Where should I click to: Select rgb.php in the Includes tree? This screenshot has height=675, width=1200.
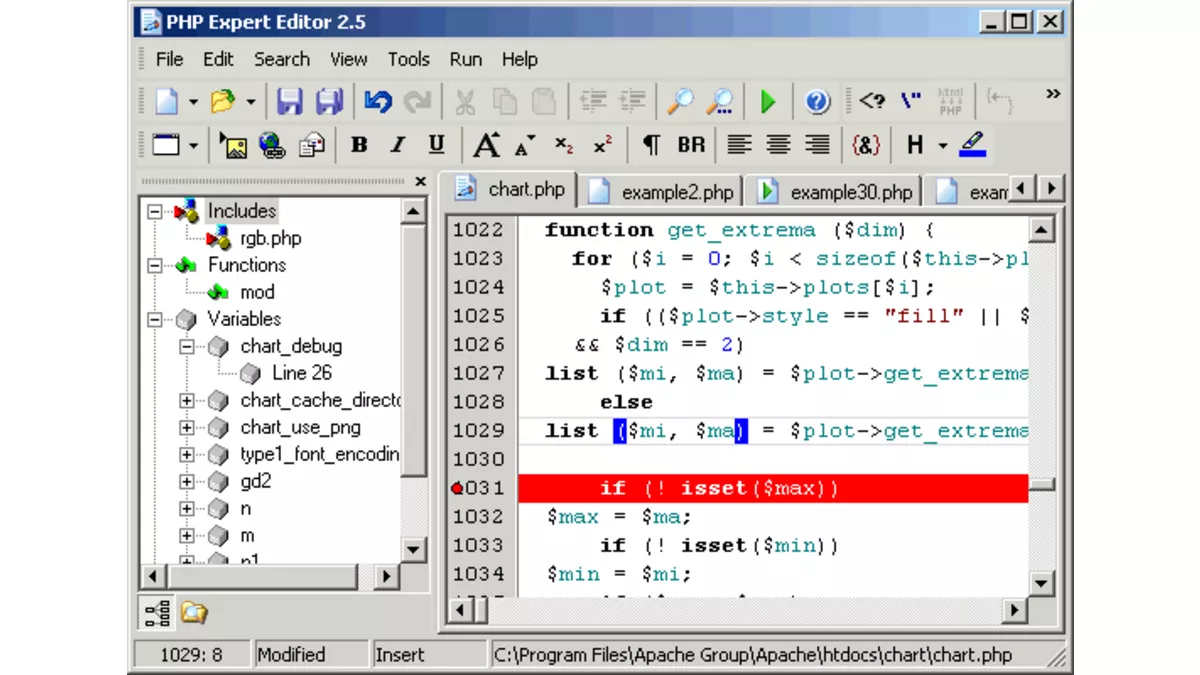click(270, 238)
